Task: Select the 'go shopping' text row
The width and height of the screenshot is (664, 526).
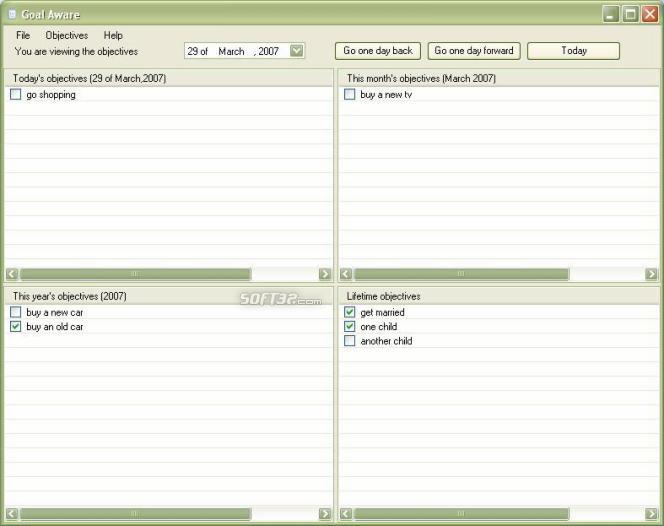Action: (x=51, y=94)
